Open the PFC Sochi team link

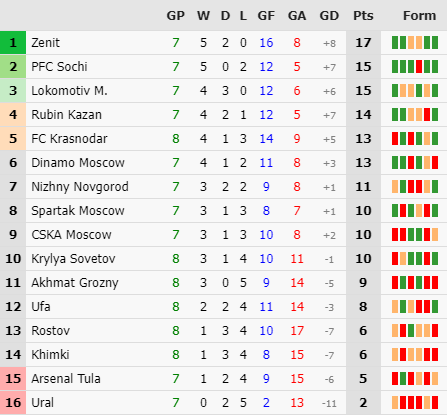coord(59,67)
